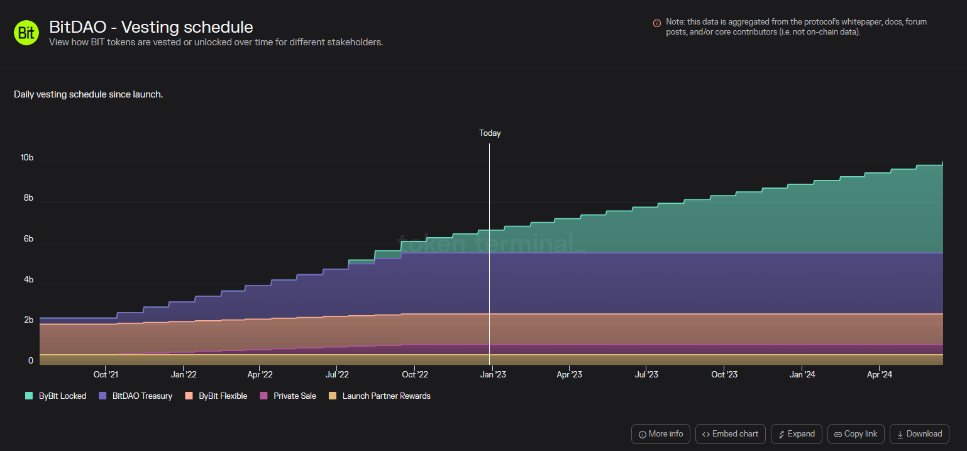Click the Jul '23 x-axis label
Viewport: 967px width, 451px height.
point(646,374)
